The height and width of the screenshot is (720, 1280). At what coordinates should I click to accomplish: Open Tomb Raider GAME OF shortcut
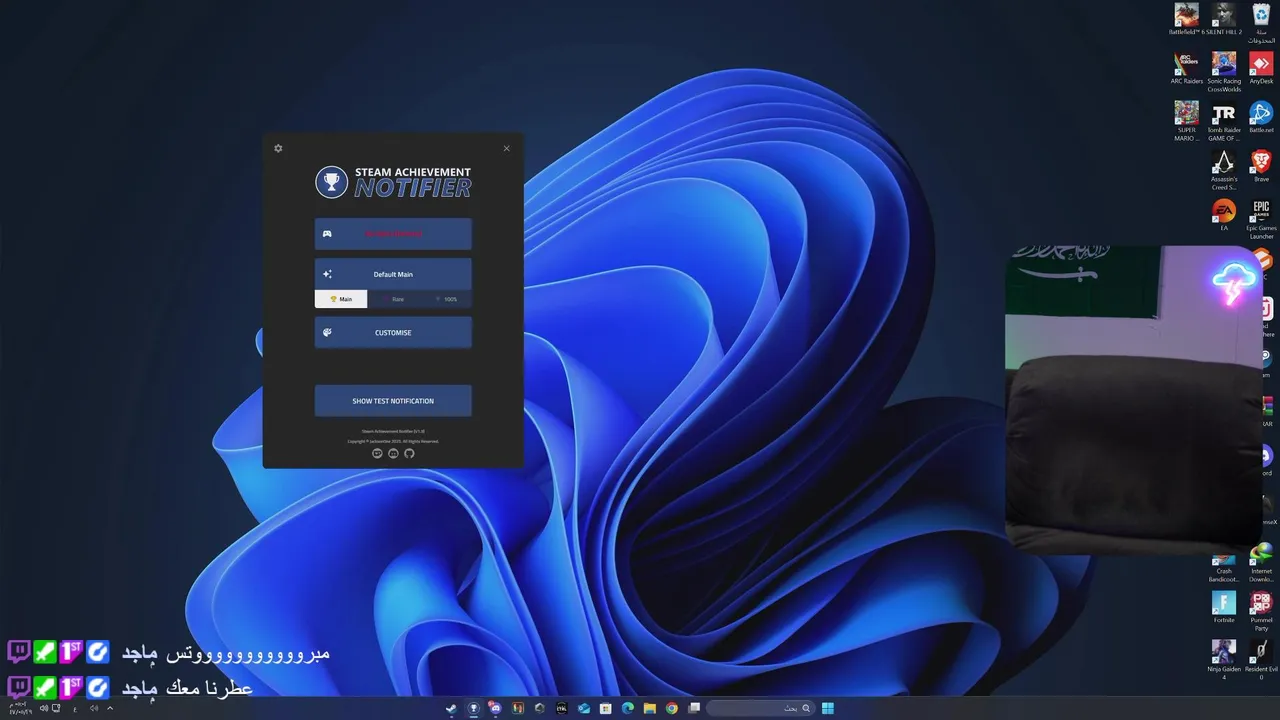click(x=1224, y=120)
